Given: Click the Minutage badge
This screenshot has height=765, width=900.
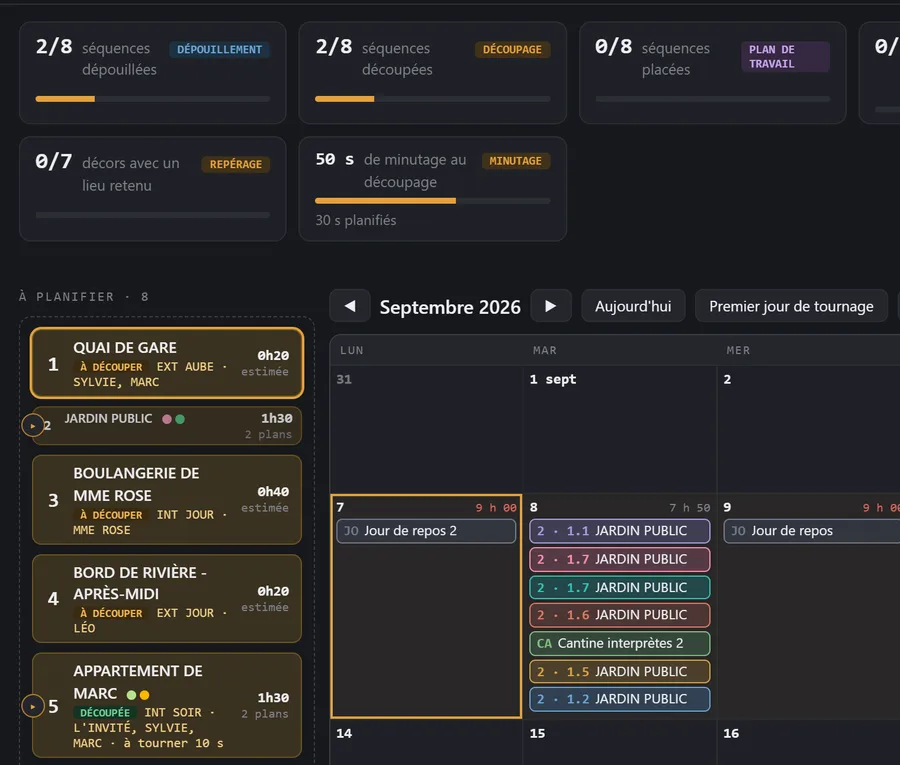Looking at the screenshot, I should click(x=515, y=161).
